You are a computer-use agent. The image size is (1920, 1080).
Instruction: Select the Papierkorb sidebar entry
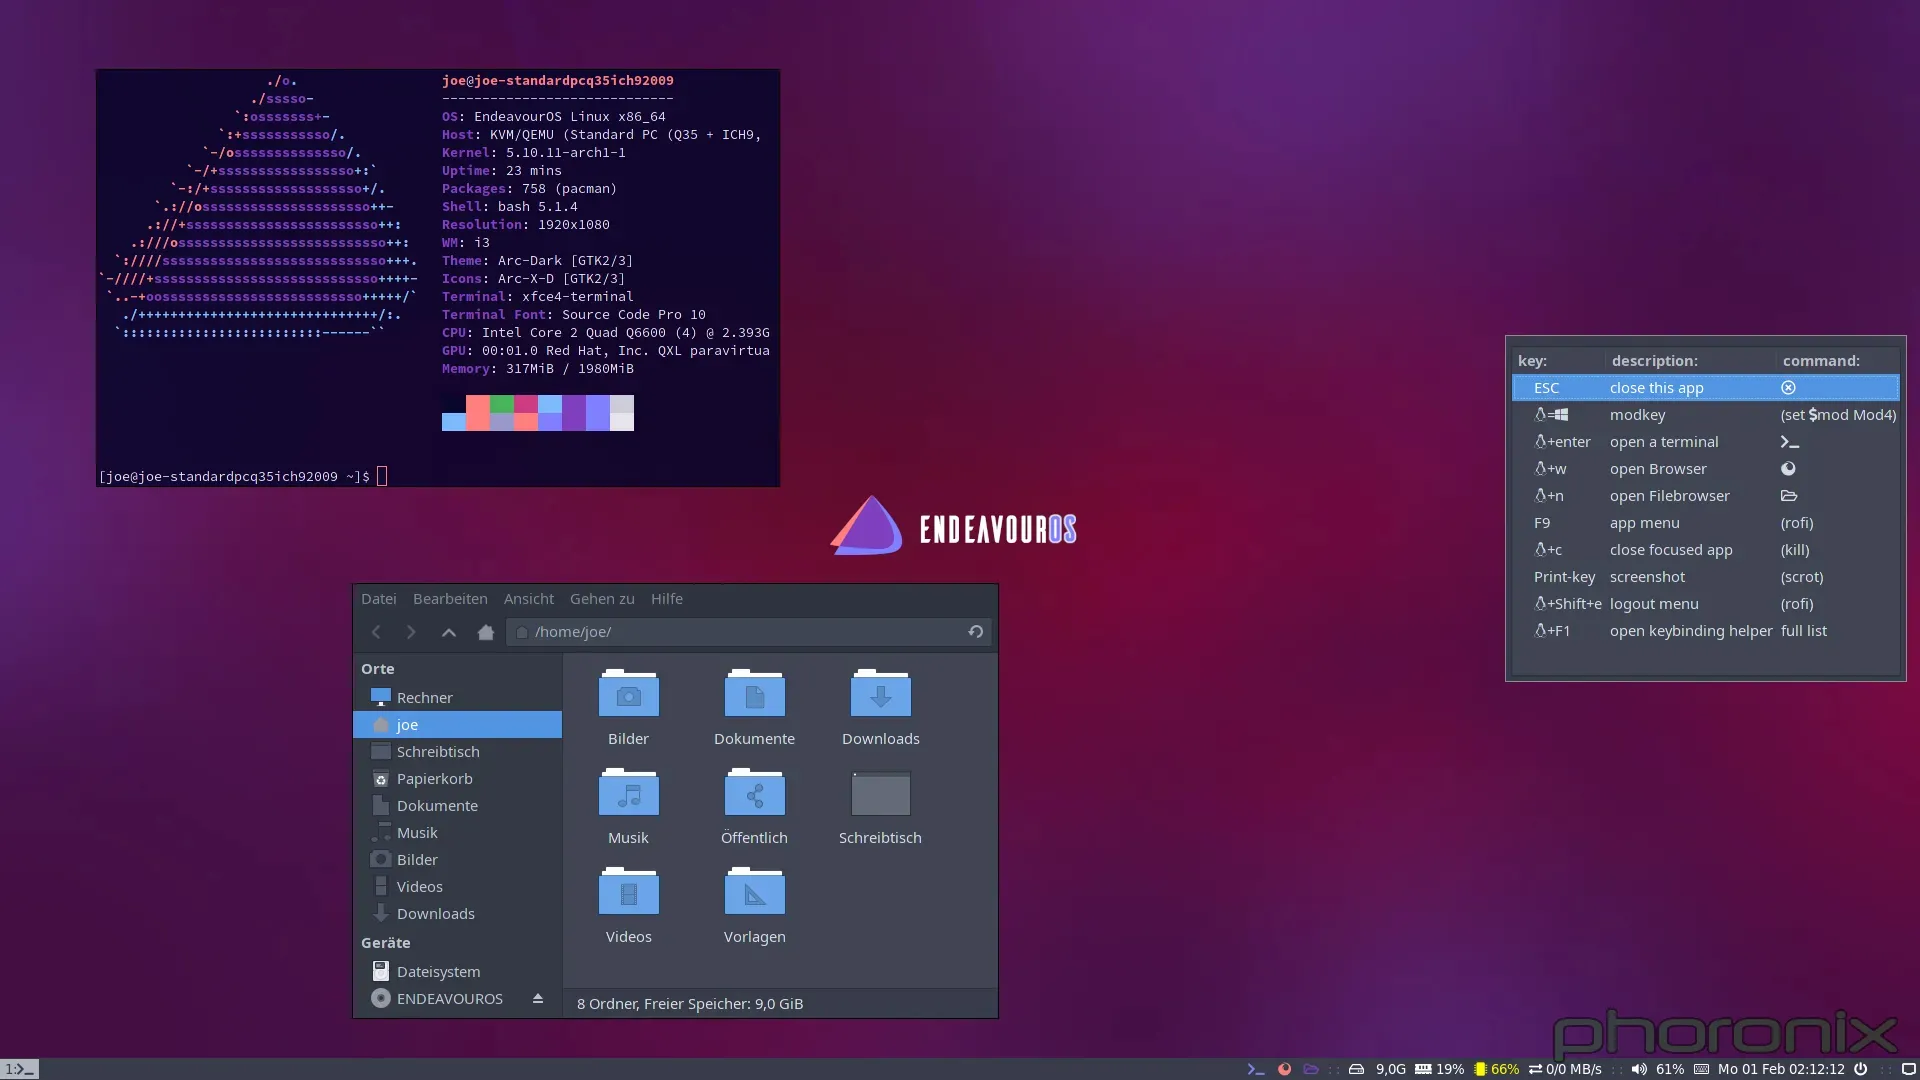434,778
